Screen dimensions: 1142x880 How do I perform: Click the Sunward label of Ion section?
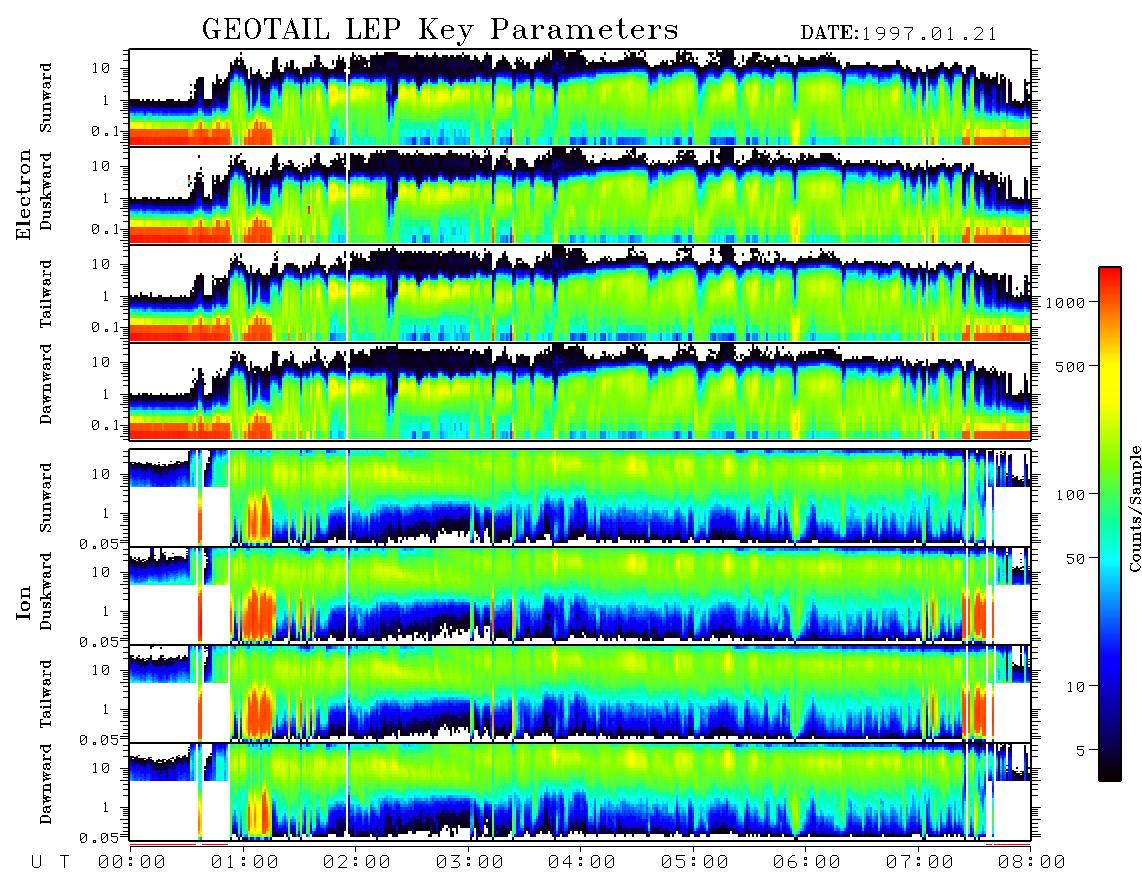point(46,498)
